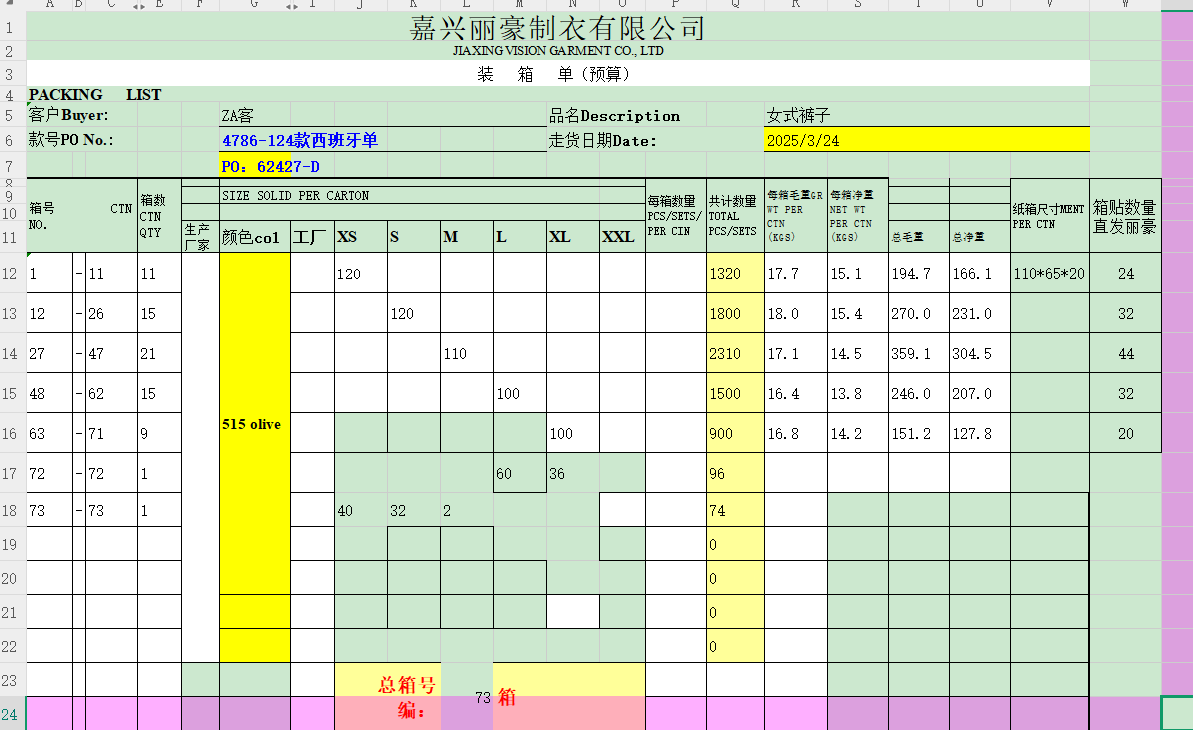Select the company title 嘉兴丽豪制衣有限公司 cell
This screenshot has width=1193, height=730.
[x=557, y=27]
